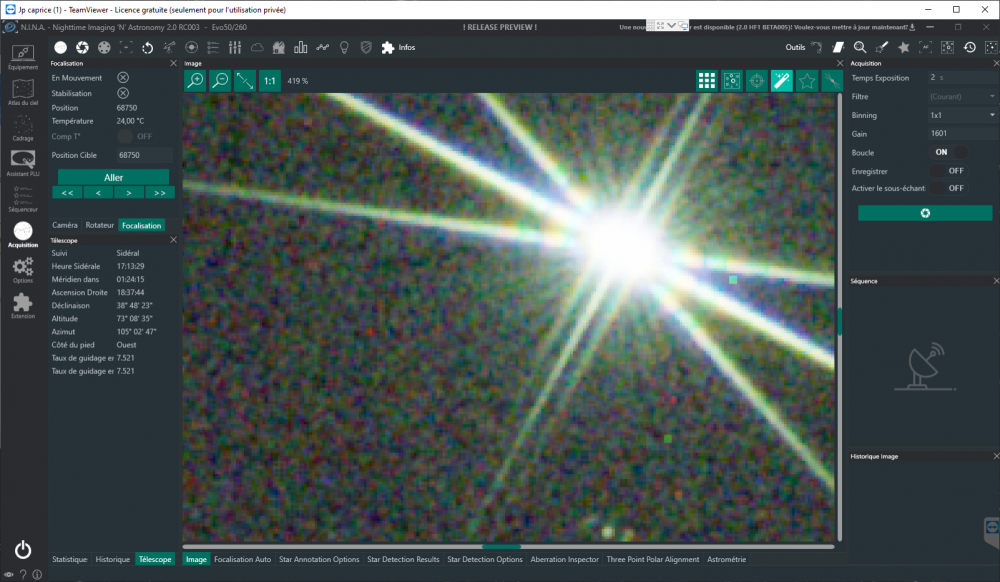Toggle star detection annotation icon

pyautogui.click(x=732, y=81)
